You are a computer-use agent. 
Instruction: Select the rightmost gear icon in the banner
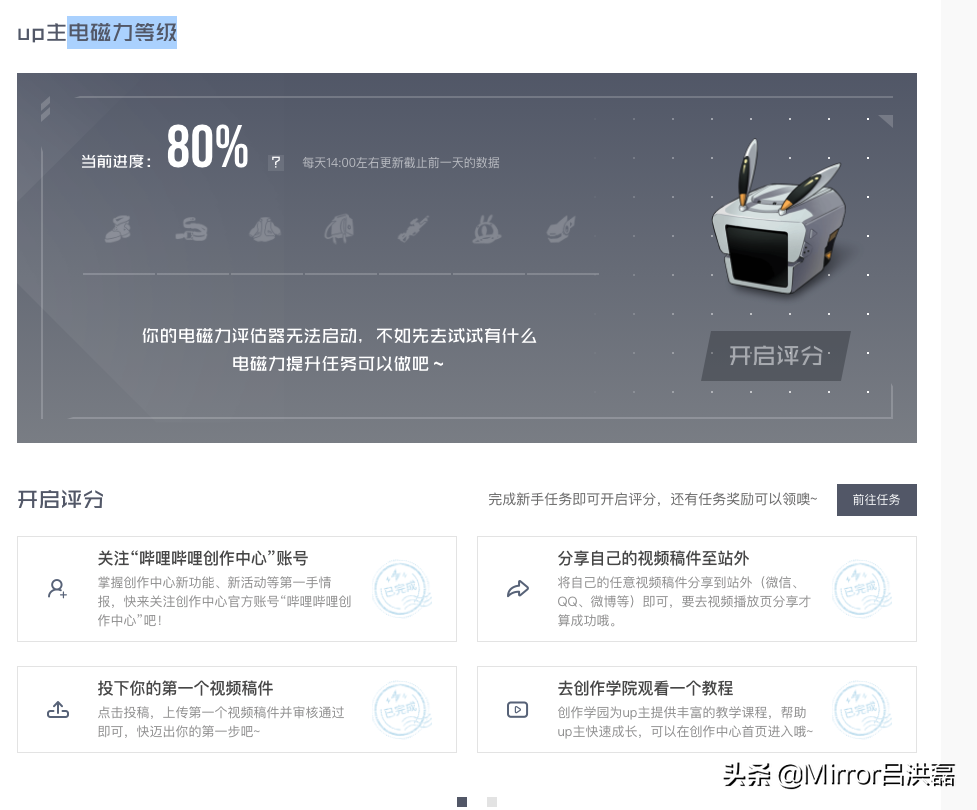pos(561,230)
